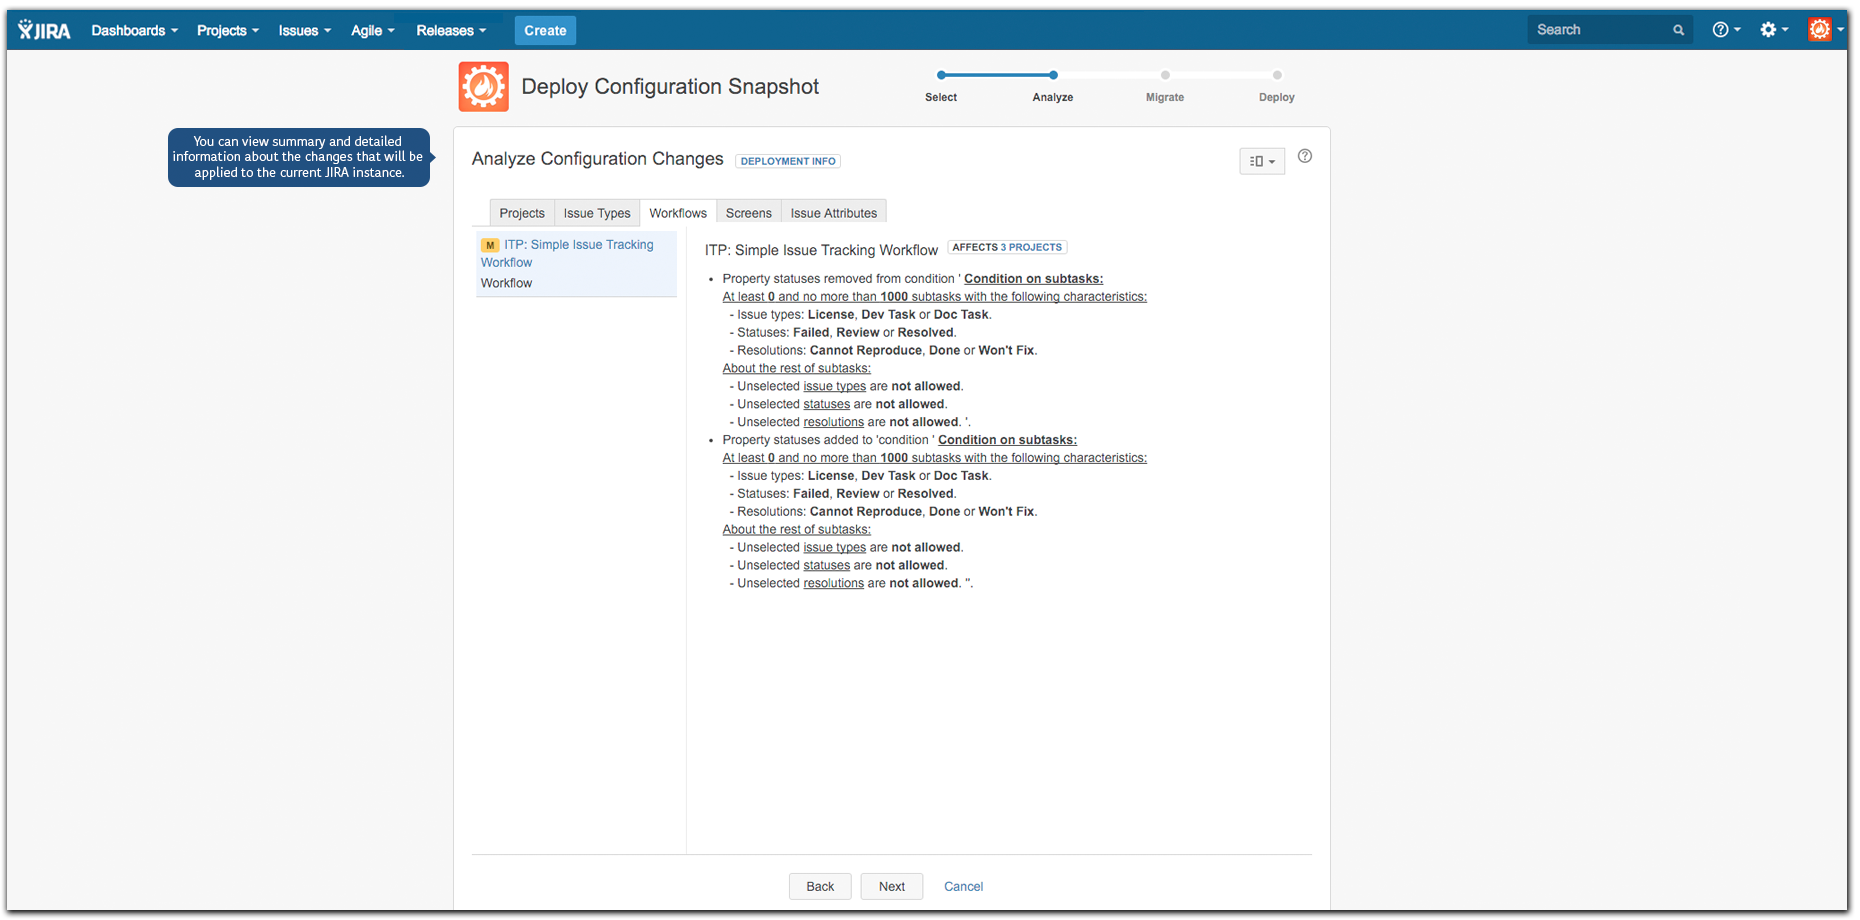Image resolution: width=1860 pixels, height=920 pixels.
Task: Click the Deploy step marker
Action: point(1277,75)
